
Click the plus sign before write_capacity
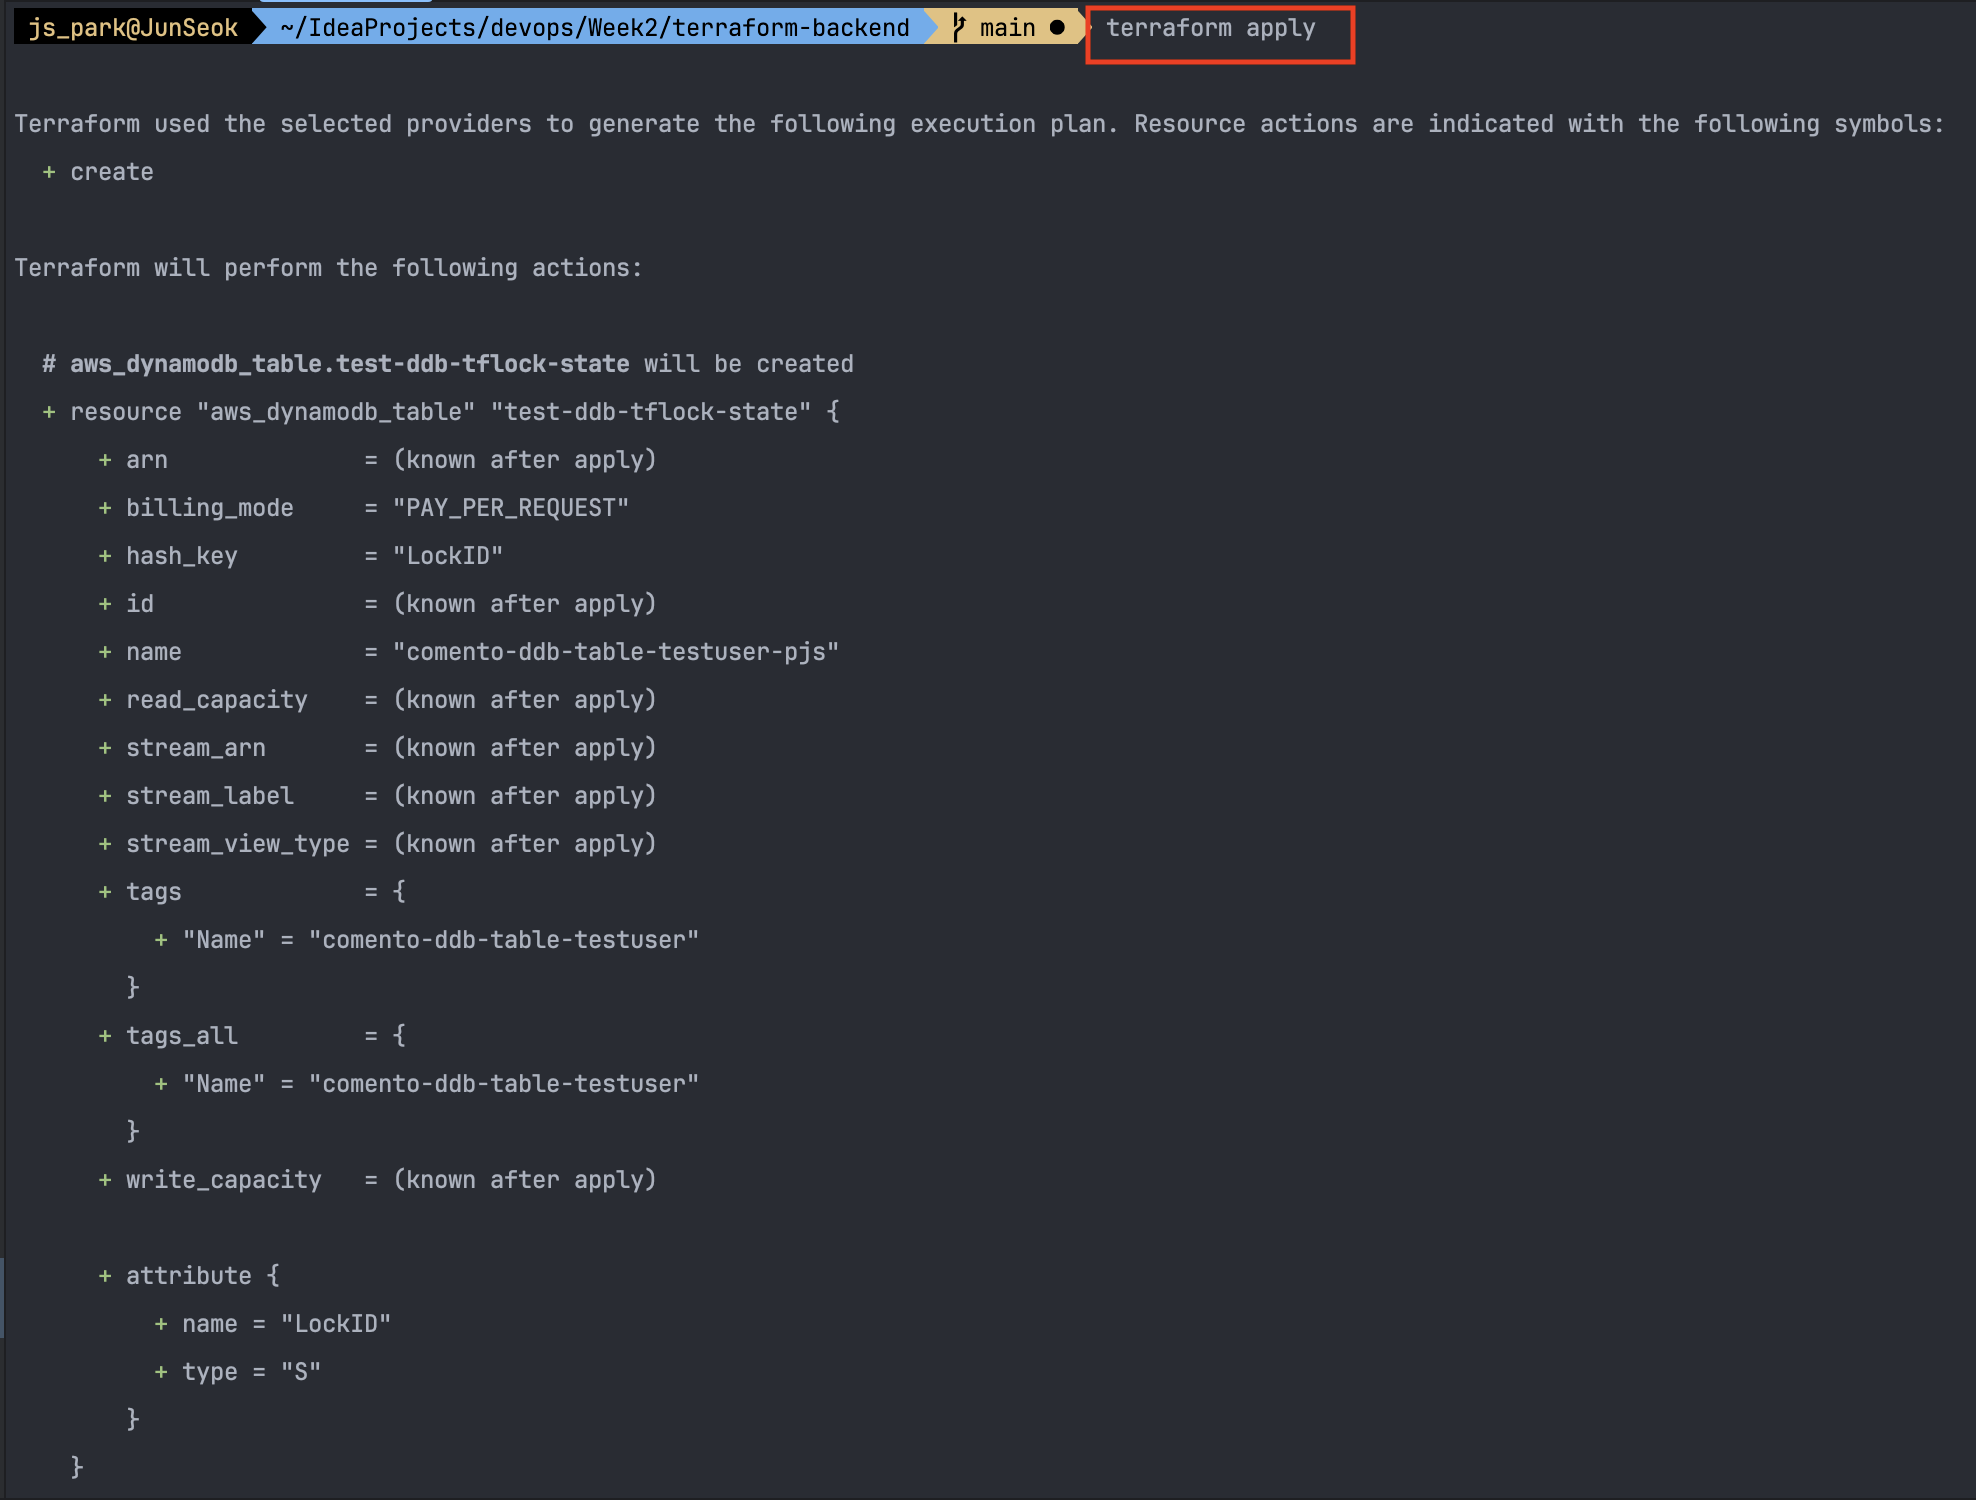[x=105, y=1180]
